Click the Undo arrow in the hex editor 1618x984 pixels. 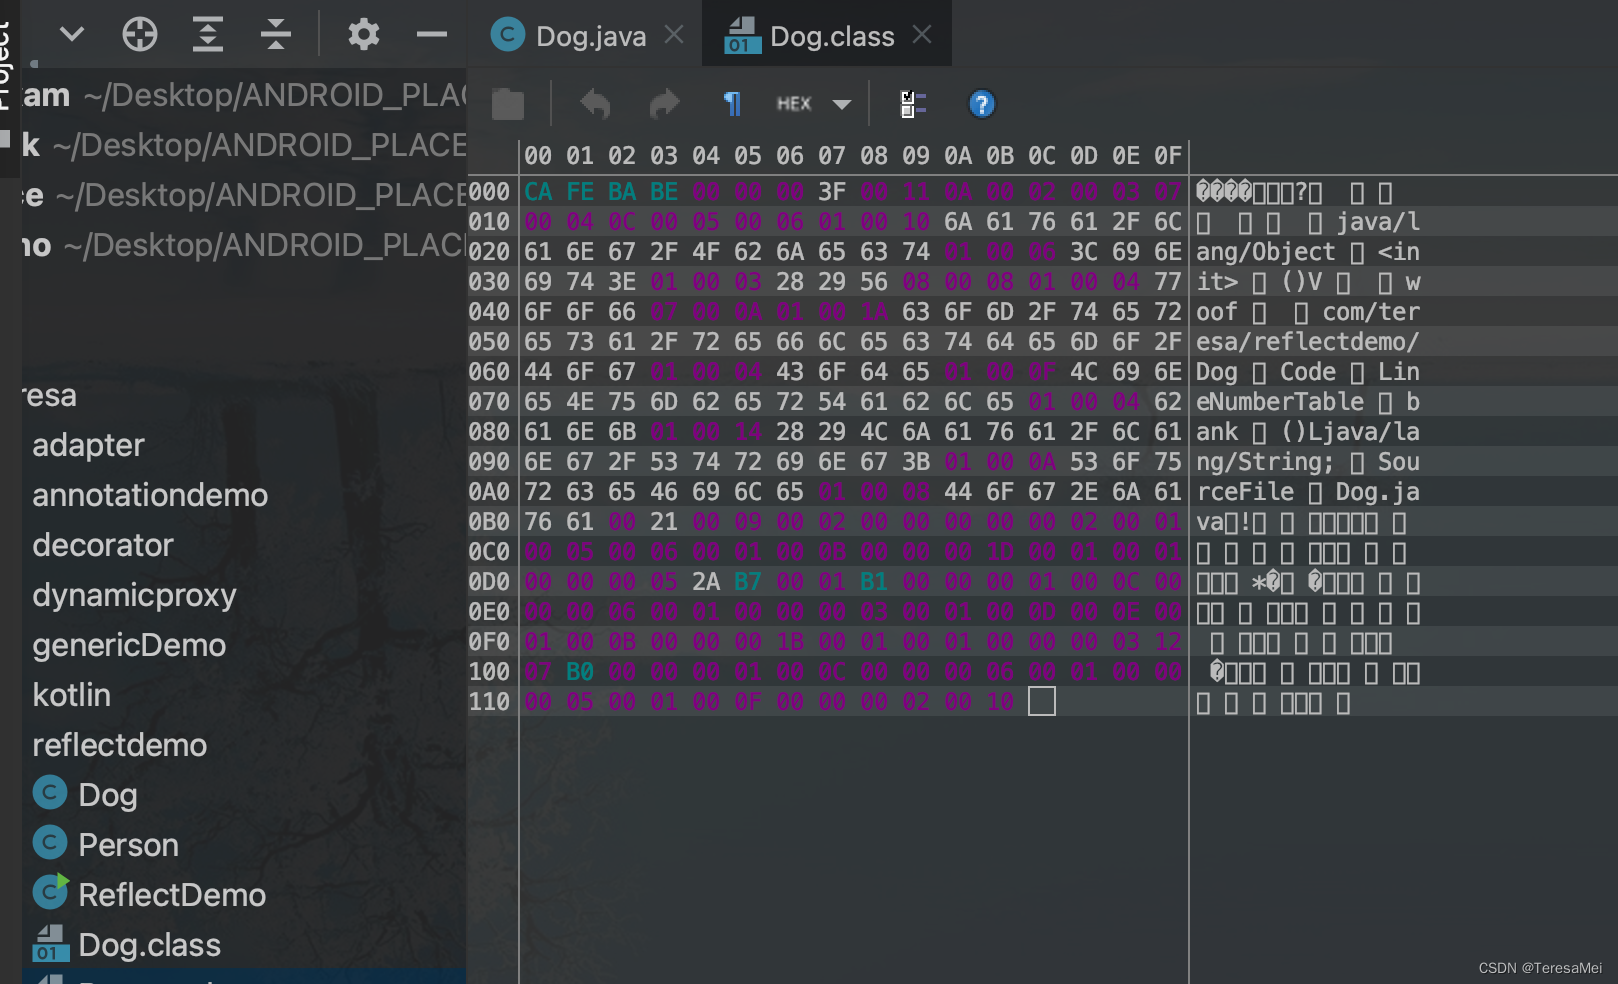pos(595,103)
